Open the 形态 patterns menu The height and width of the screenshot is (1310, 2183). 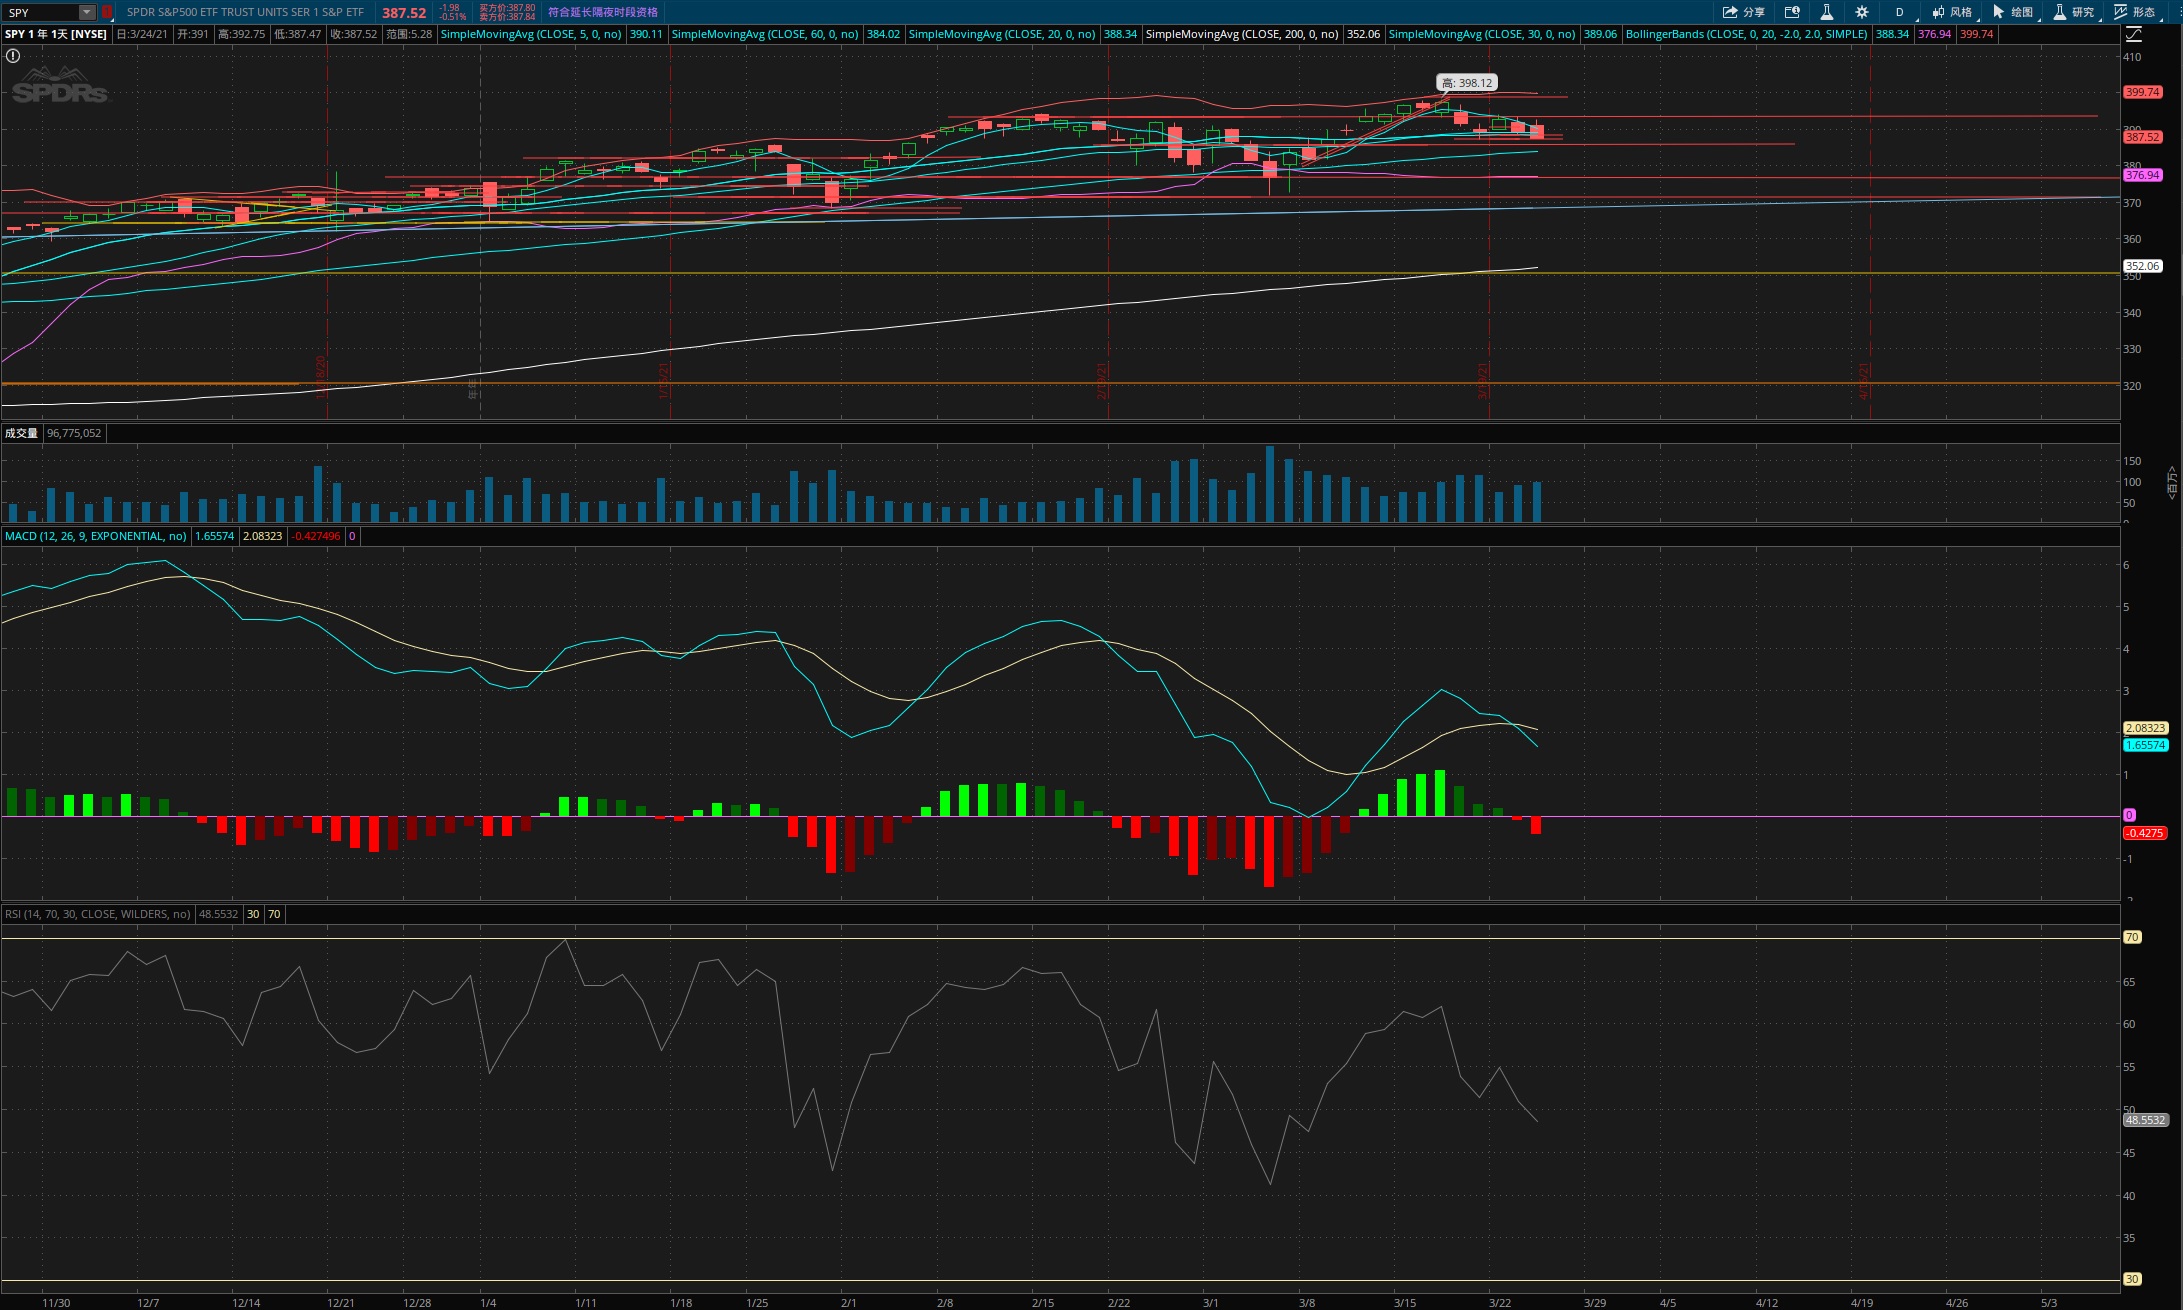(2134, 12)
